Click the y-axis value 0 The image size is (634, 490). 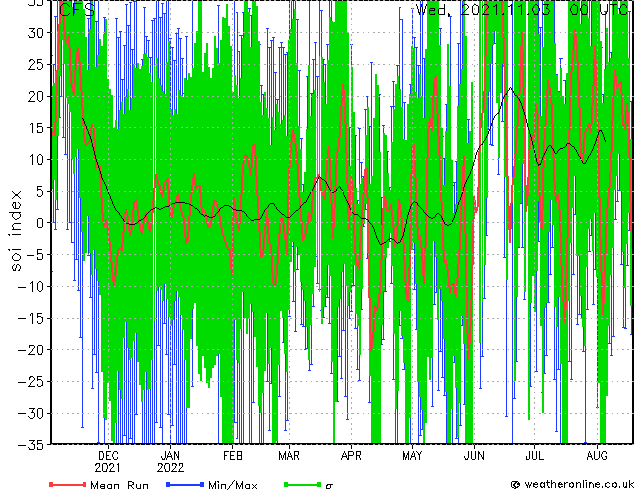tap(40, 223)
